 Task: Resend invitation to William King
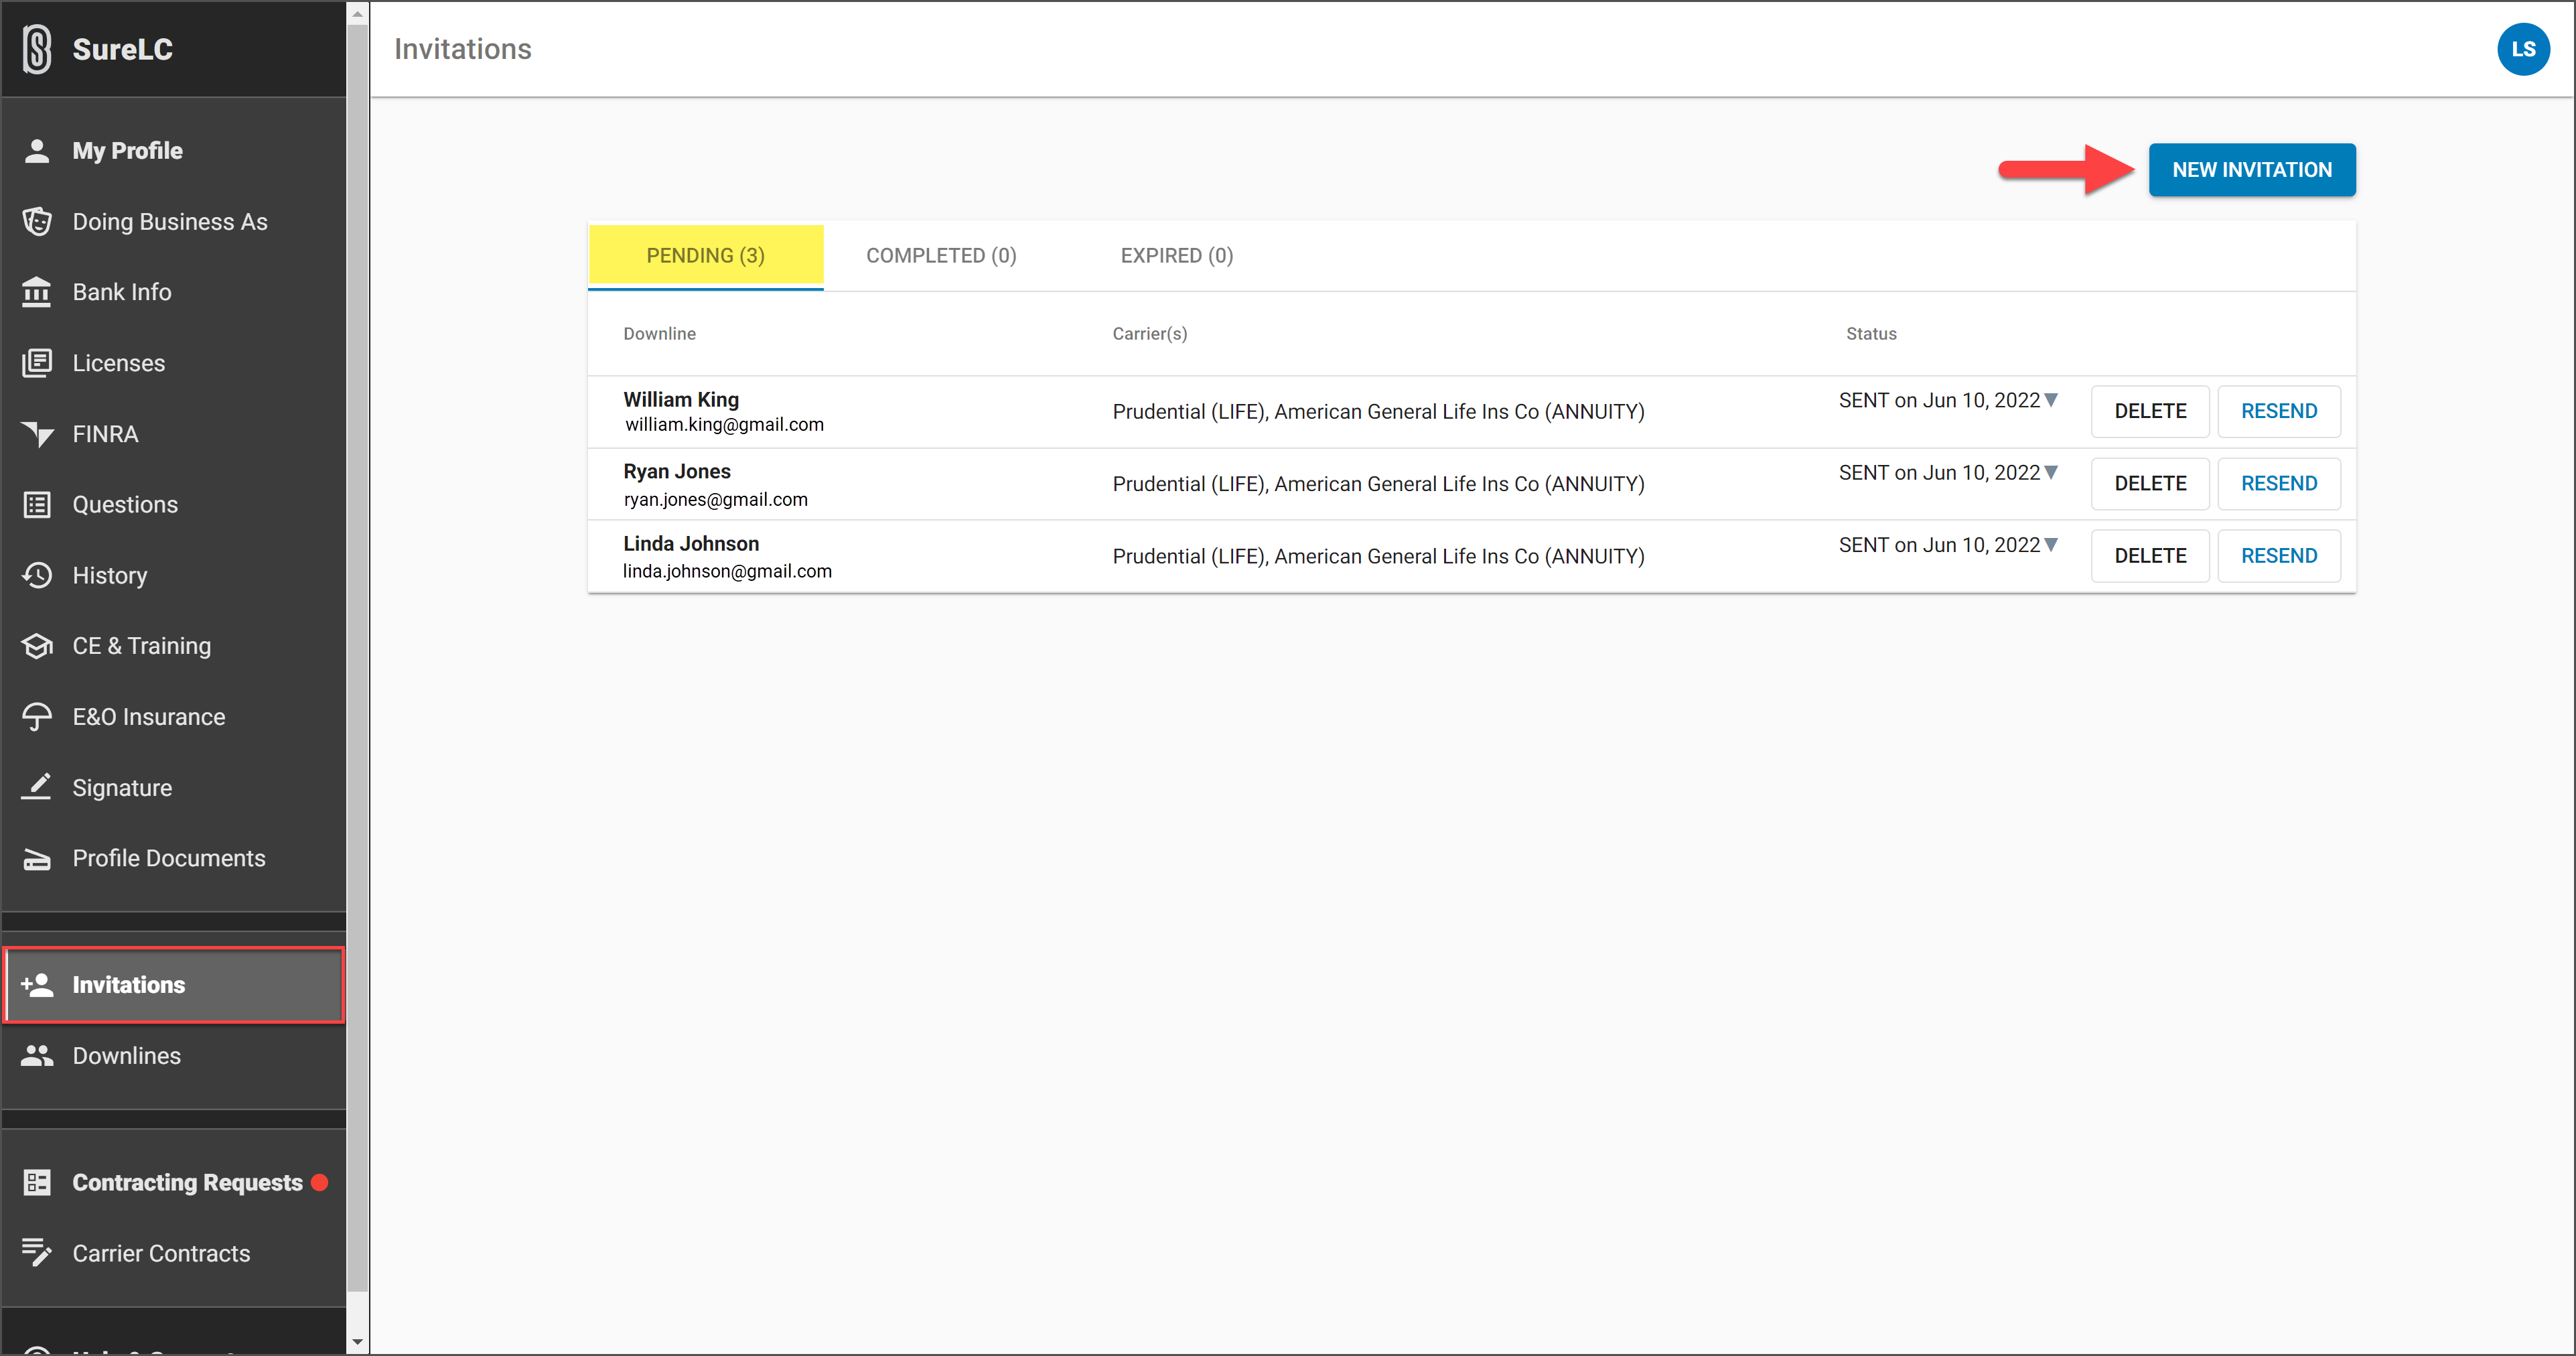[2278, 412]
